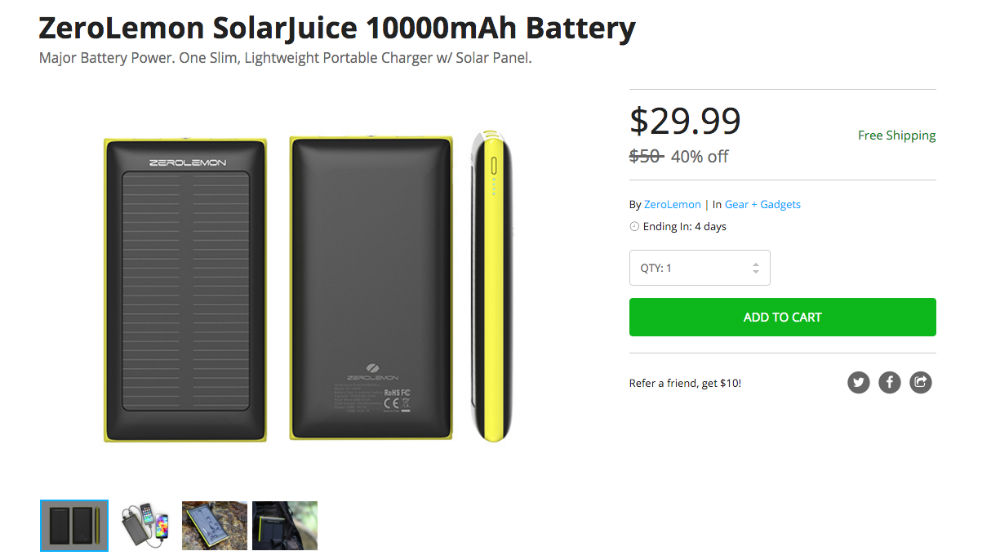
Task: Show the thumbnail with phones charging
Action: click(x=145, y=526)
